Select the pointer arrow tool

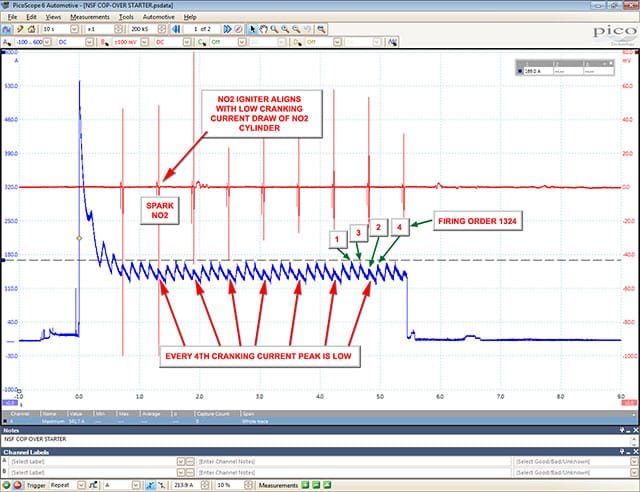pos(253,29)
